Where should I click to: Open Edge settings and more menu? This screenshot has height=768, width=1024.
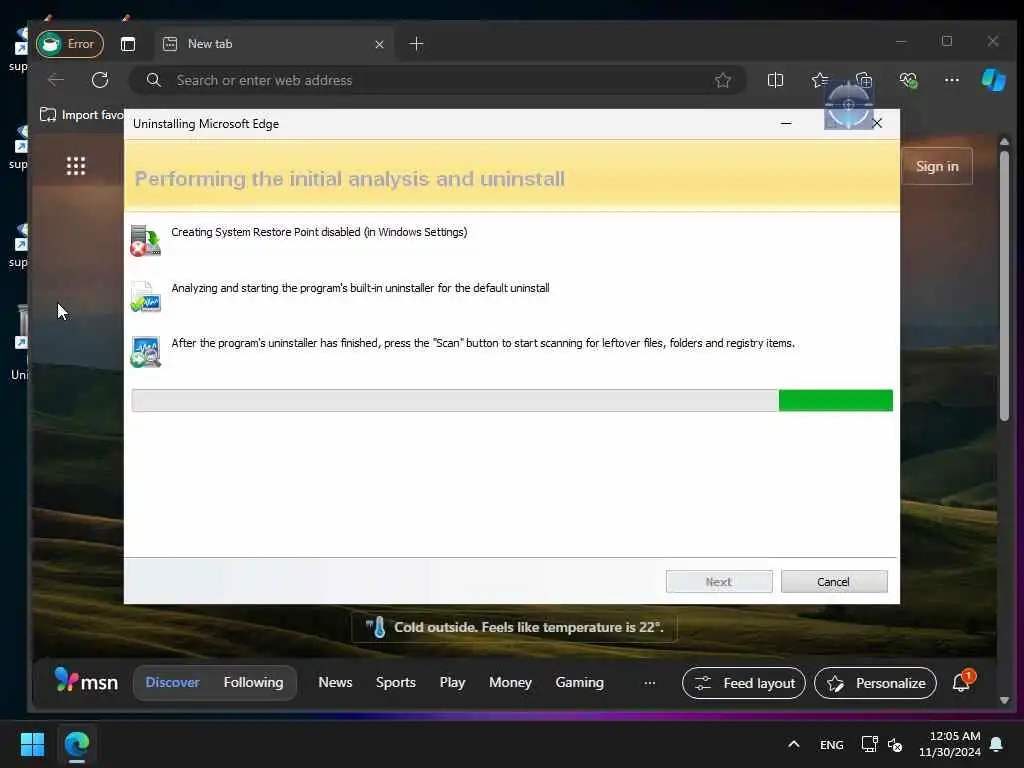tap(952, 80)
